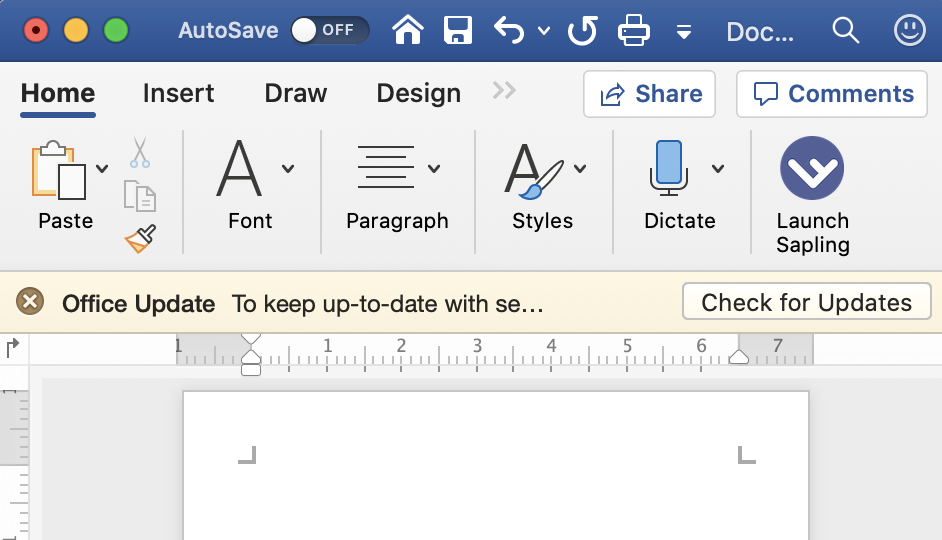The image size is (942, 540).
Task: Dismiss the Office Update banner
Action: pyautogui.click(x=30, y=302)
